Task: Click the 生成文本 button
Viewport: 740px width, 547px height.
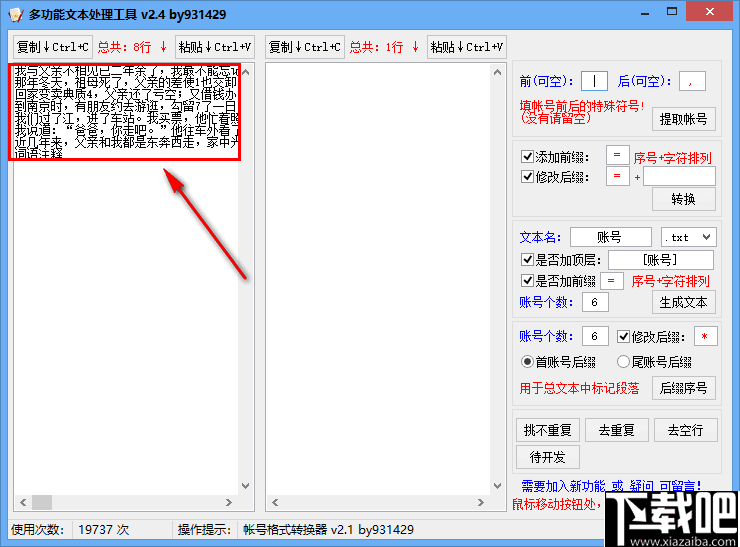Action: (x=683, y=302)
